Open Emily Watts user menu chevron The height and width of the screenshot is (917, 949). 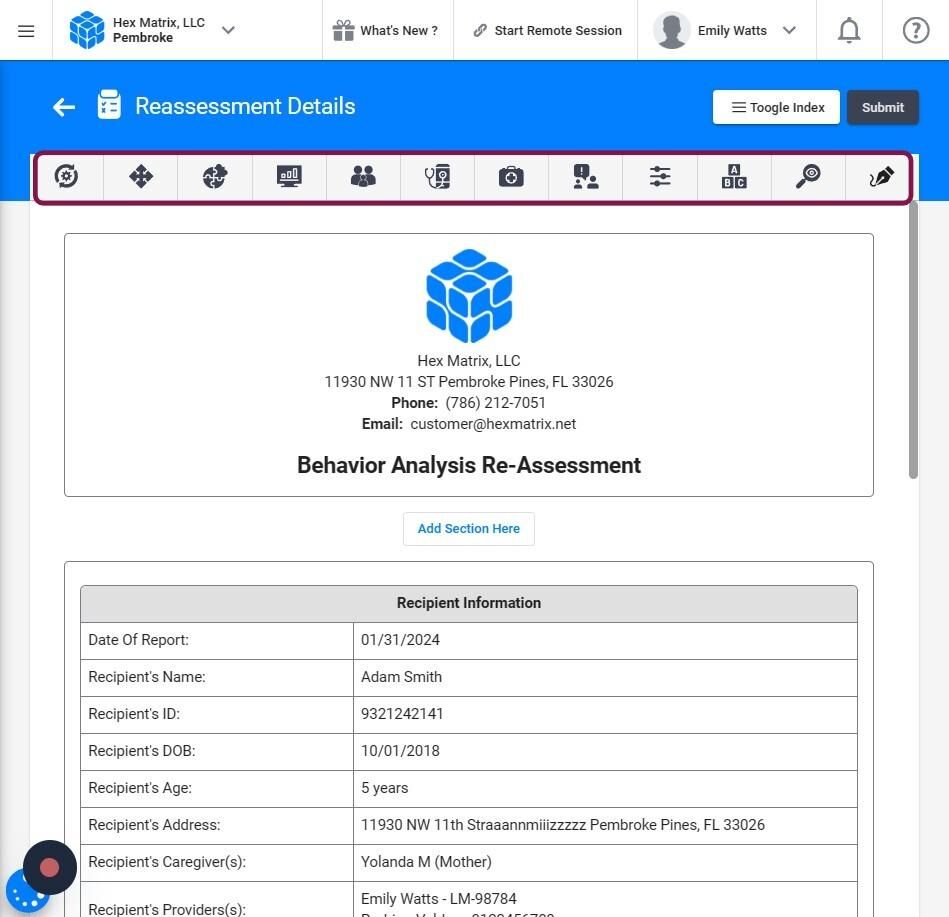[x=789, y=30]
